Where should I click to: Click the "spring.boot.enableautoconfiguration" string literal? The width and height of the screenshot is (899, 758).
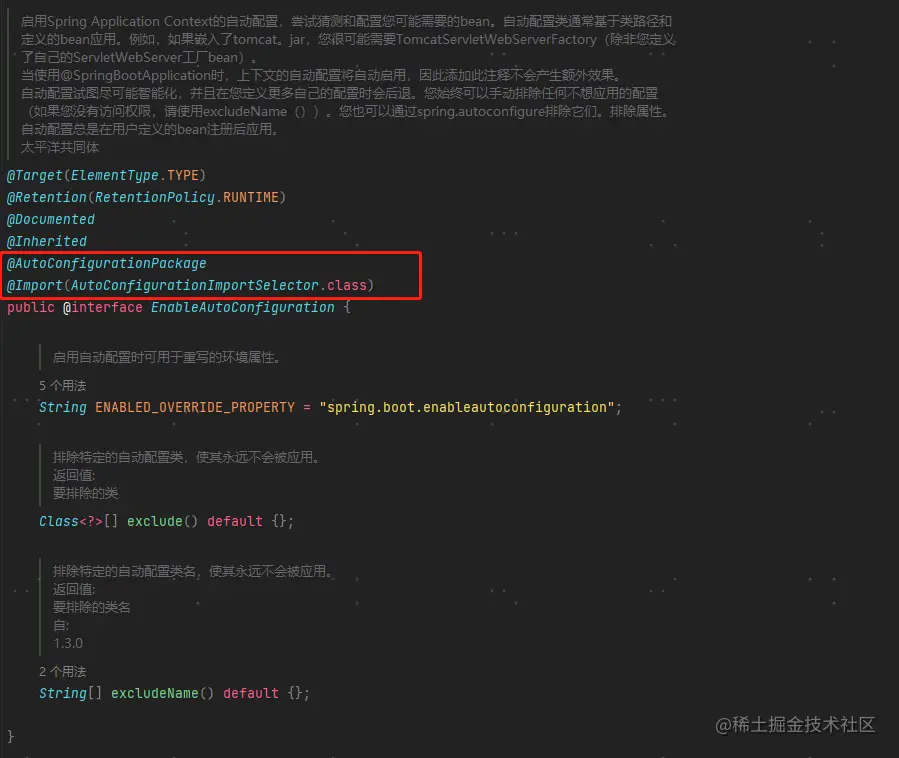[467, 408]
